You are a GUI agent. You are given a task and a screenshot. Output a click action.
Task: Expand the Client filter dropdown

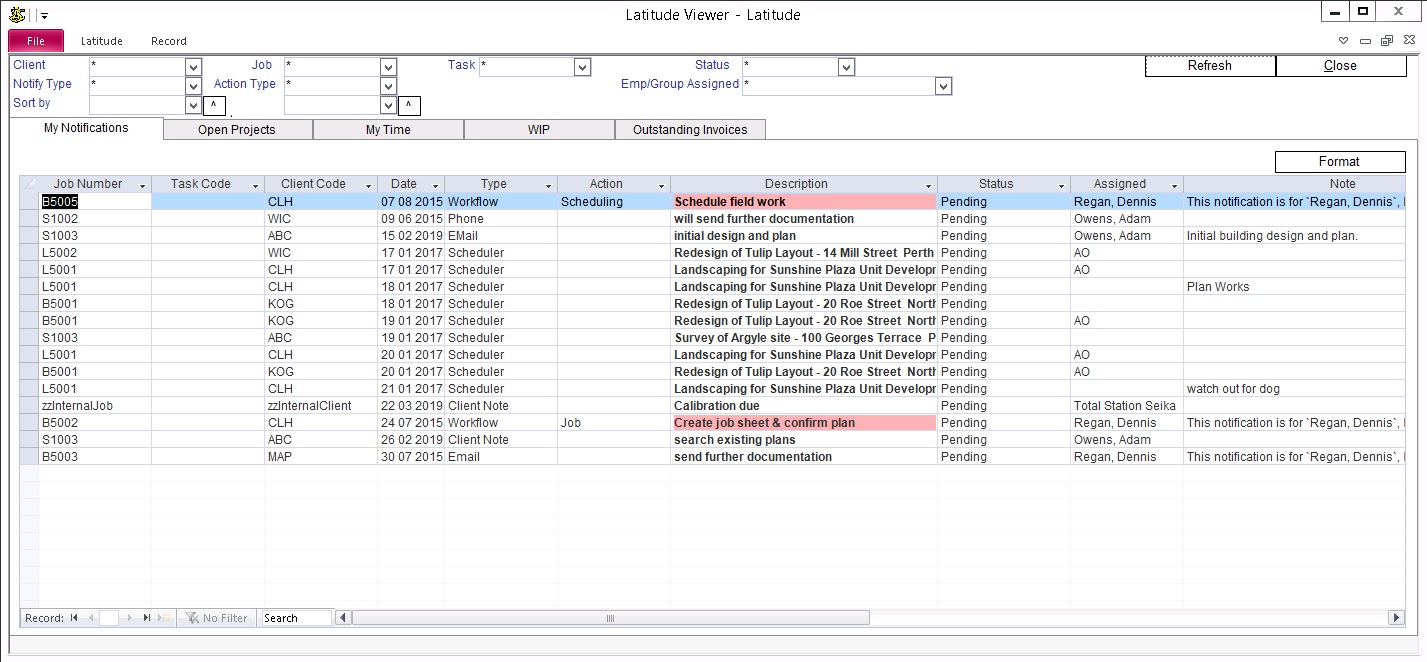(194, 67)
